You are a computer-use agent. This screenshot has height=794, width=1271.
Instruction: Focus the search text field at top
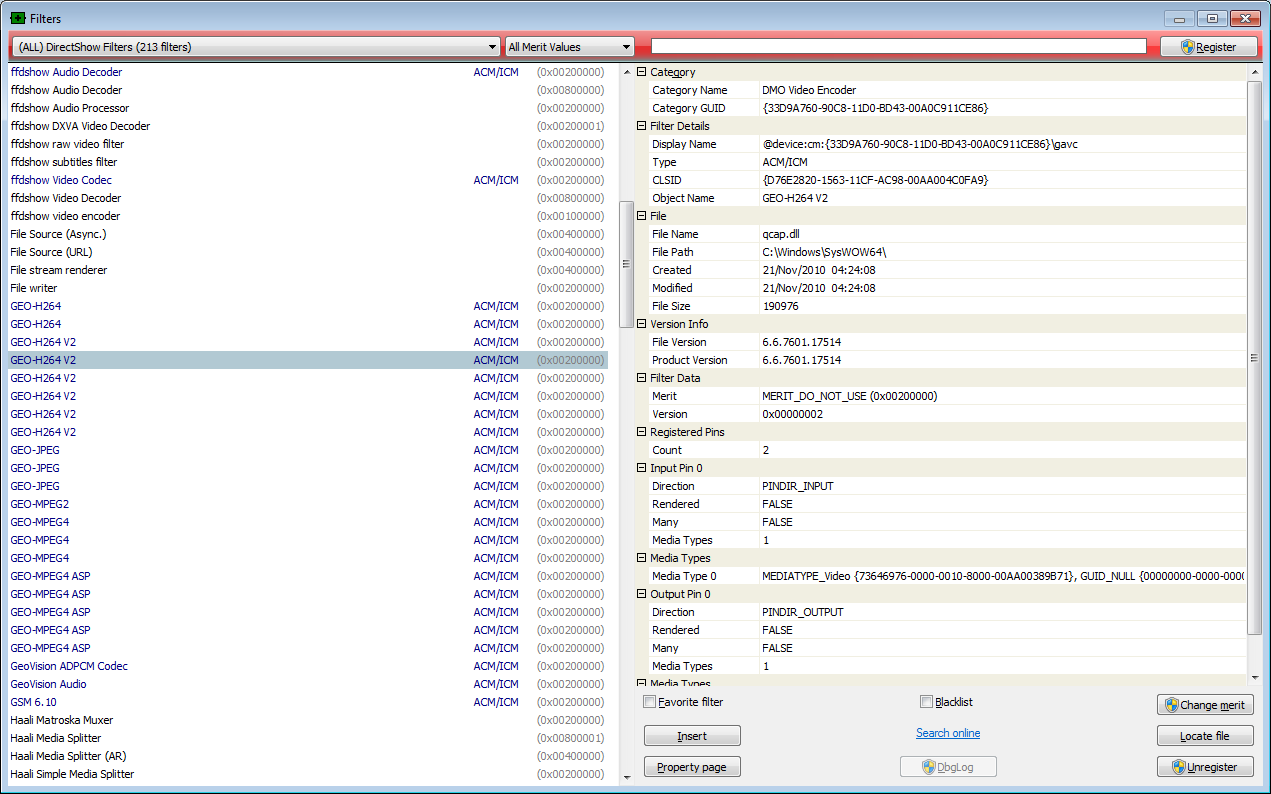(898, 46)
